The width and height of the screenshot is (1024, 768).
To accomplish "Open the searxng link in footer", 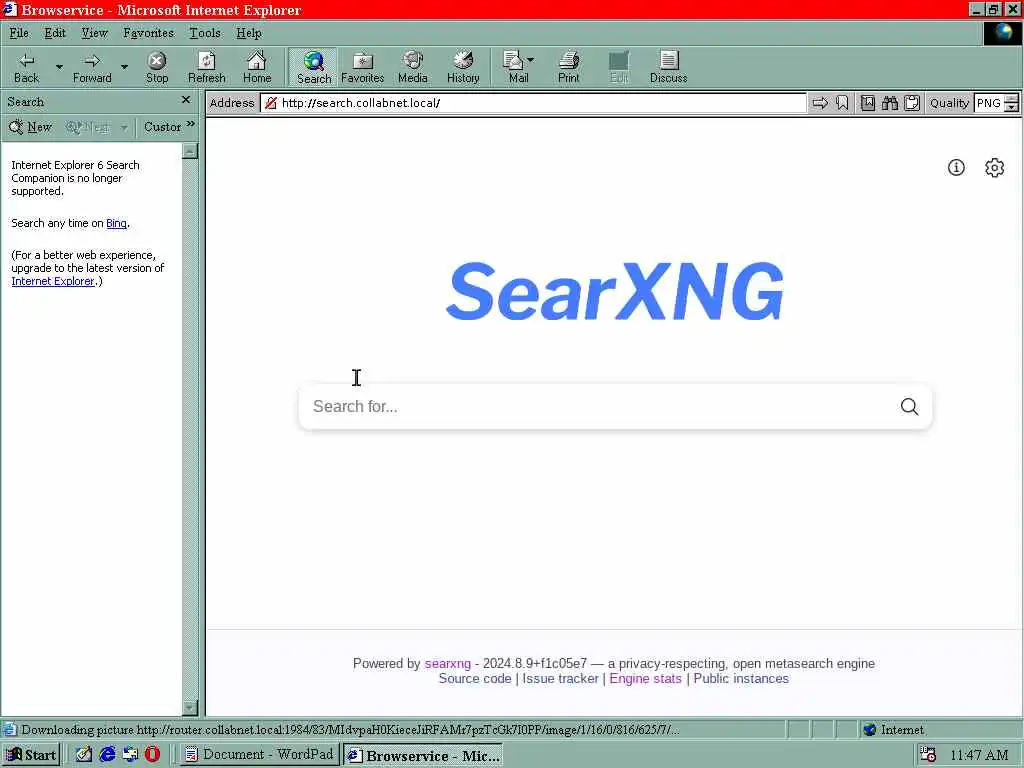I will (447, 664).
